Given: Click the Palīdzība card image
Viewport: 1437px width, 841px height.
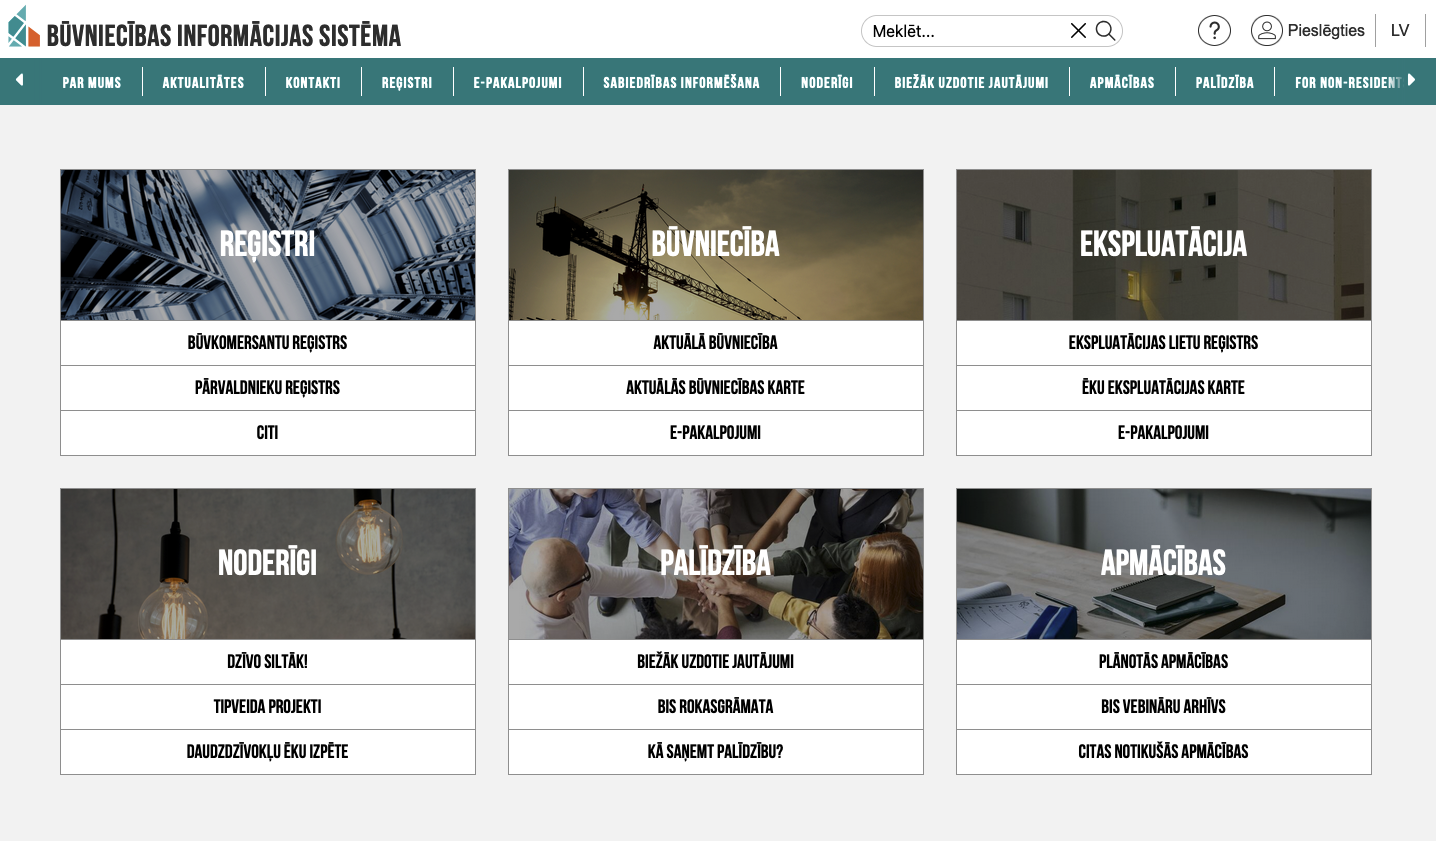Looking at the screenshot, I should click(x=716, y=564).
